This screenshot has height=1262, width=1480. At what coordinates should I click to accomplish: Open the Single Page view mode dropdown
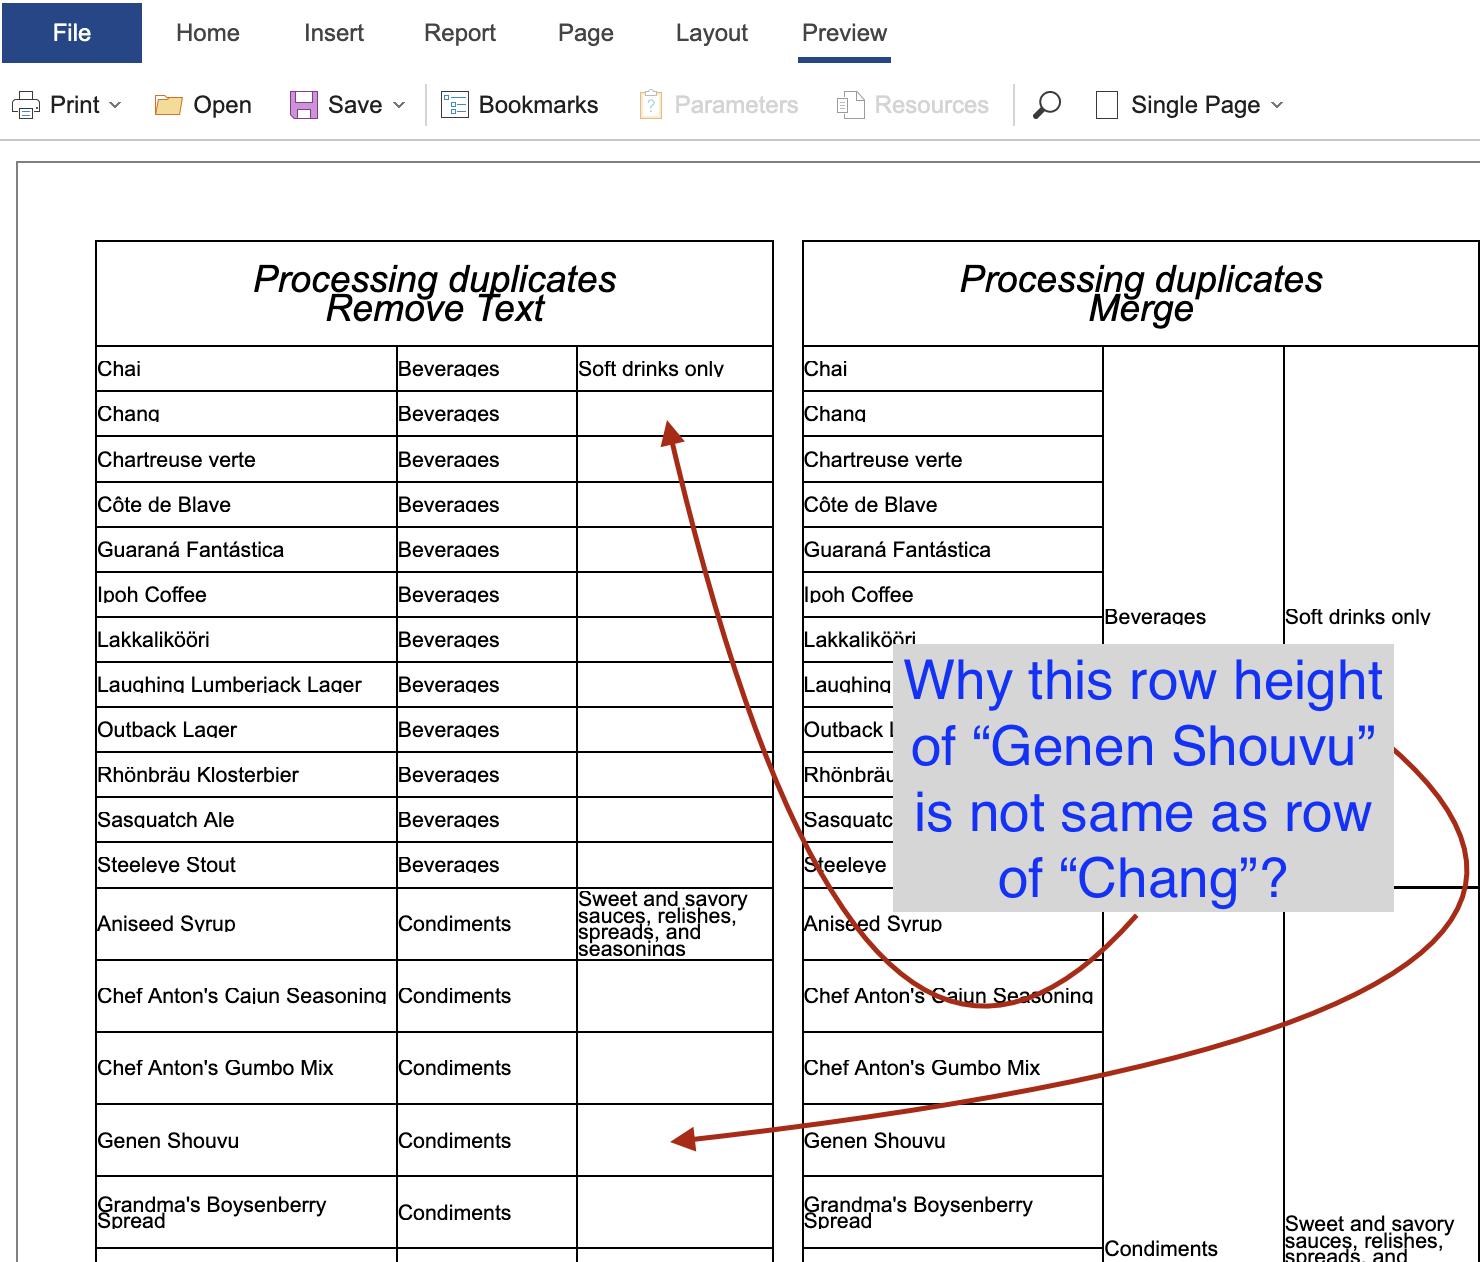[1277, 105]
